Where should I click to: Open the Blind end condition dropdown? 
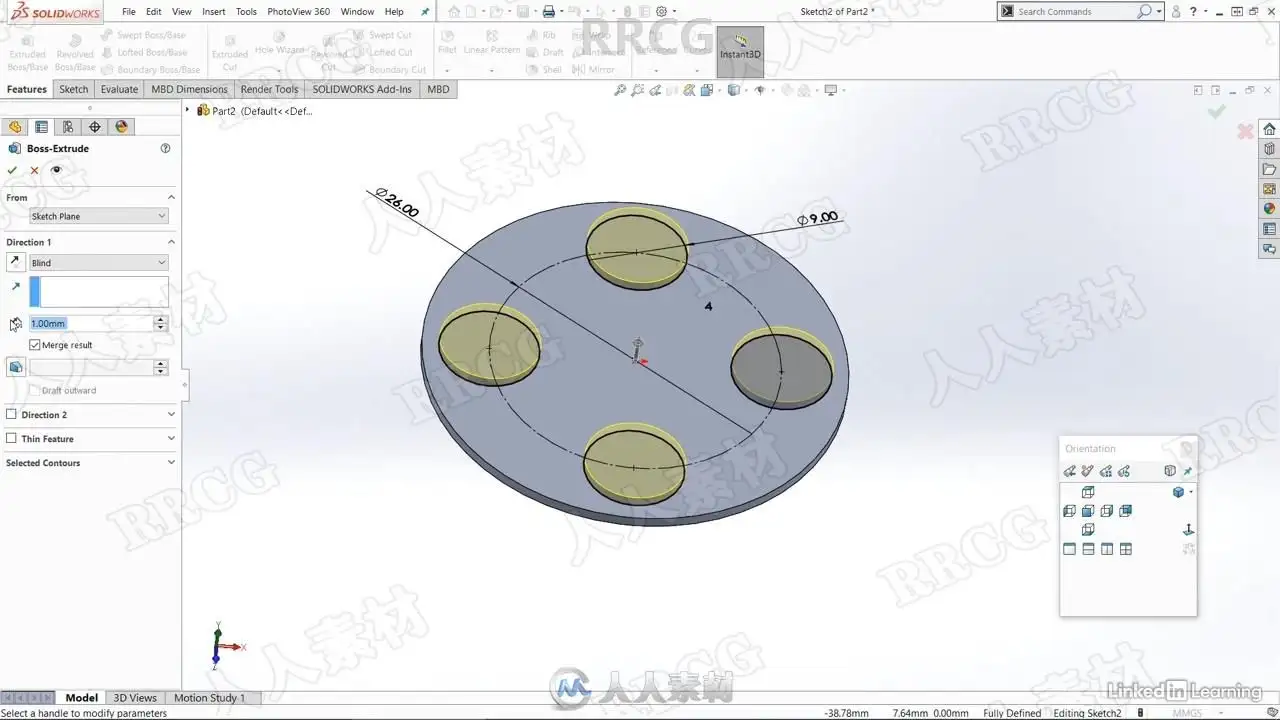(98, 263)
